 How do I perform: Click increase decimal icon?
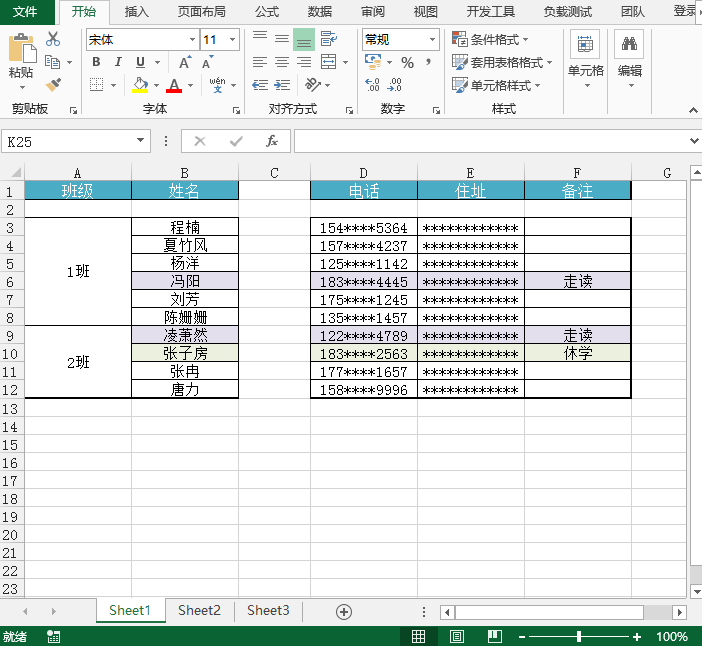(x=372, y=85)
